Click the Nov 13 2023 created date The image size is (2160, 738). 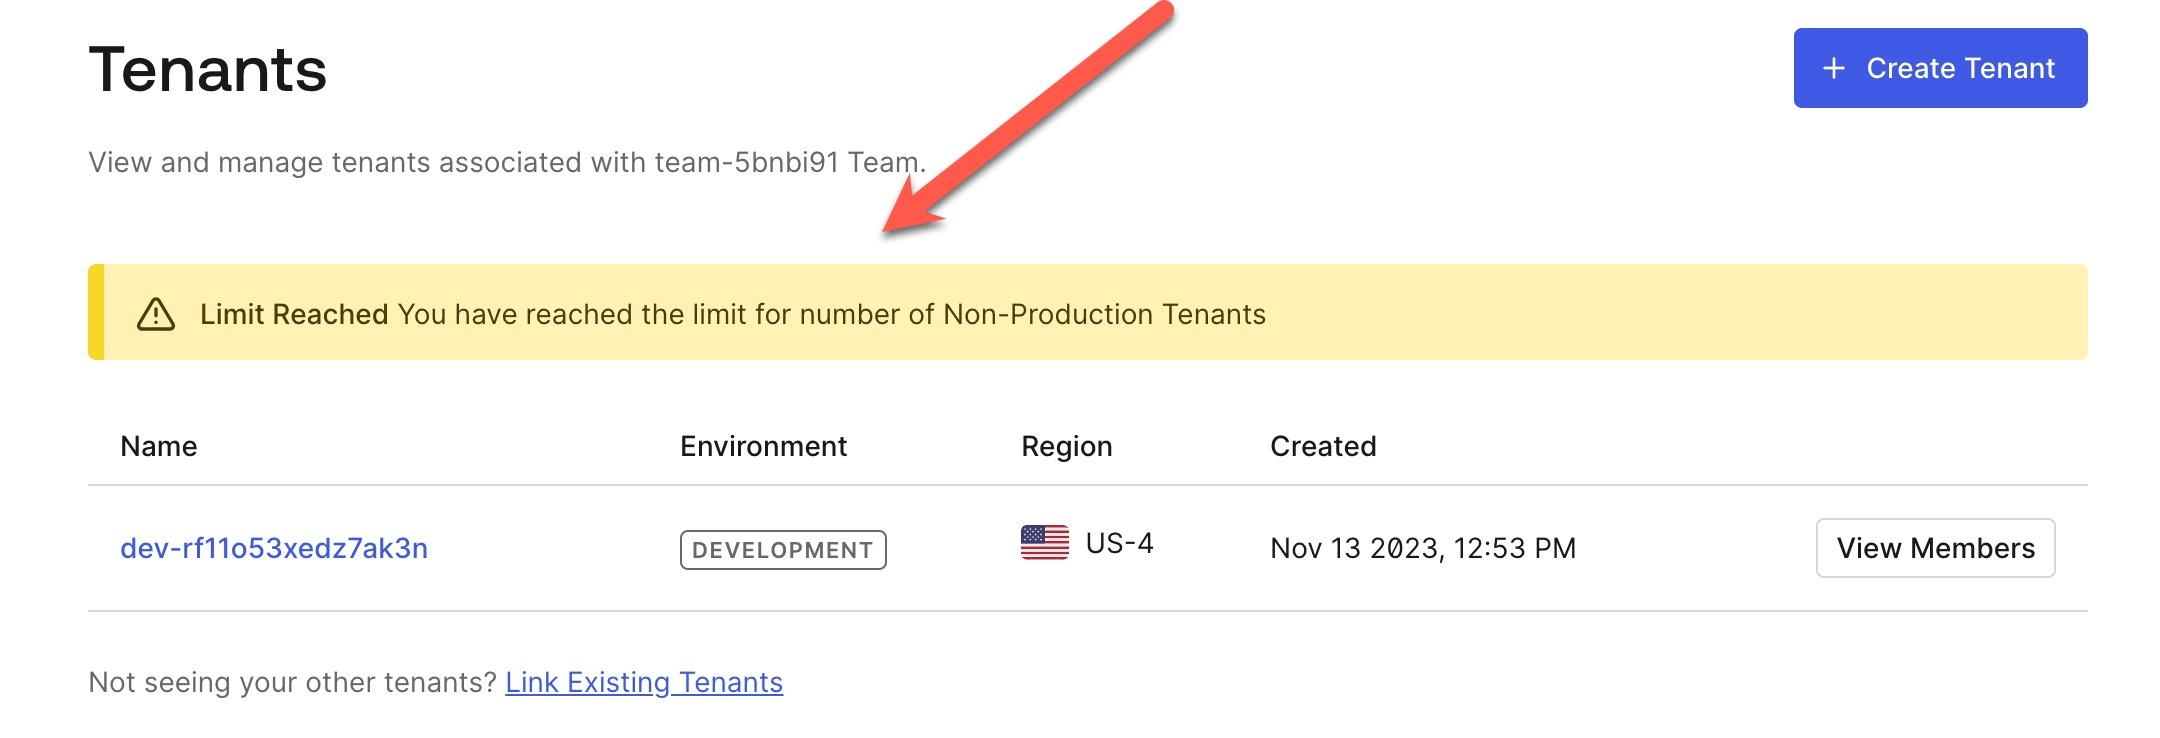(1422, 548)
